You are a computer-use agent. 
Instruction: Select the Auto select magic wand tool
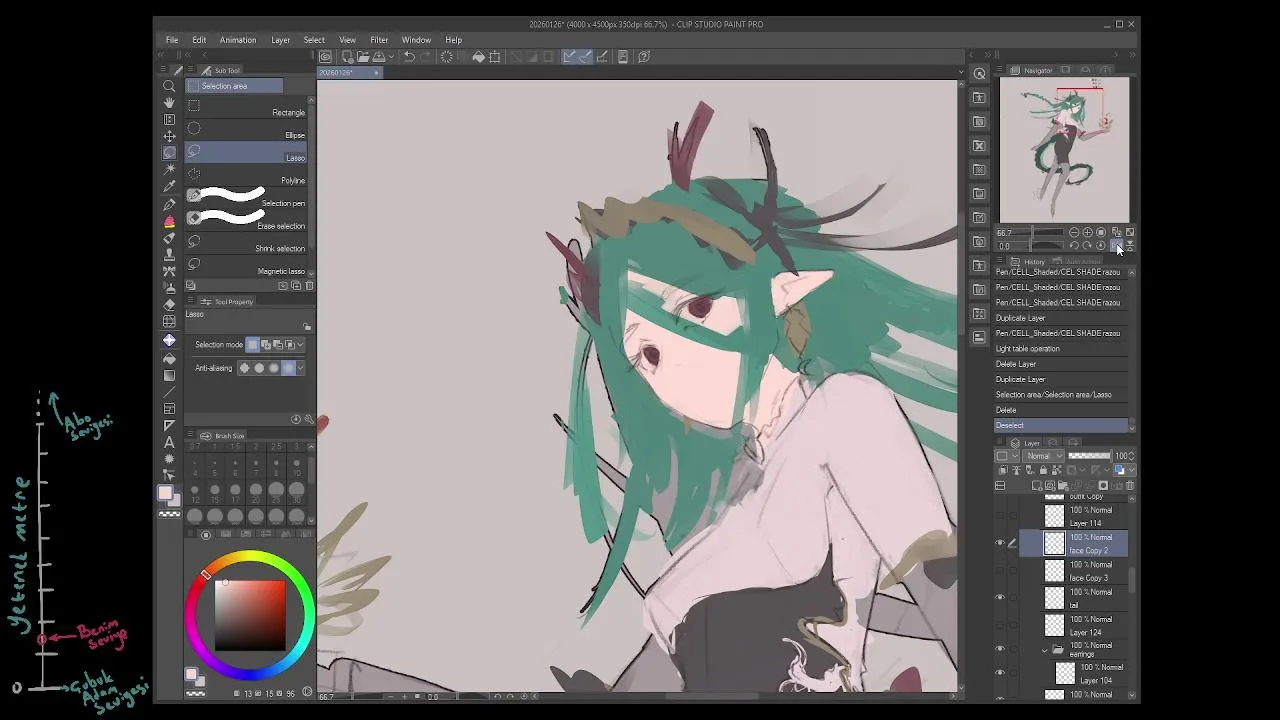pos(169,170)
